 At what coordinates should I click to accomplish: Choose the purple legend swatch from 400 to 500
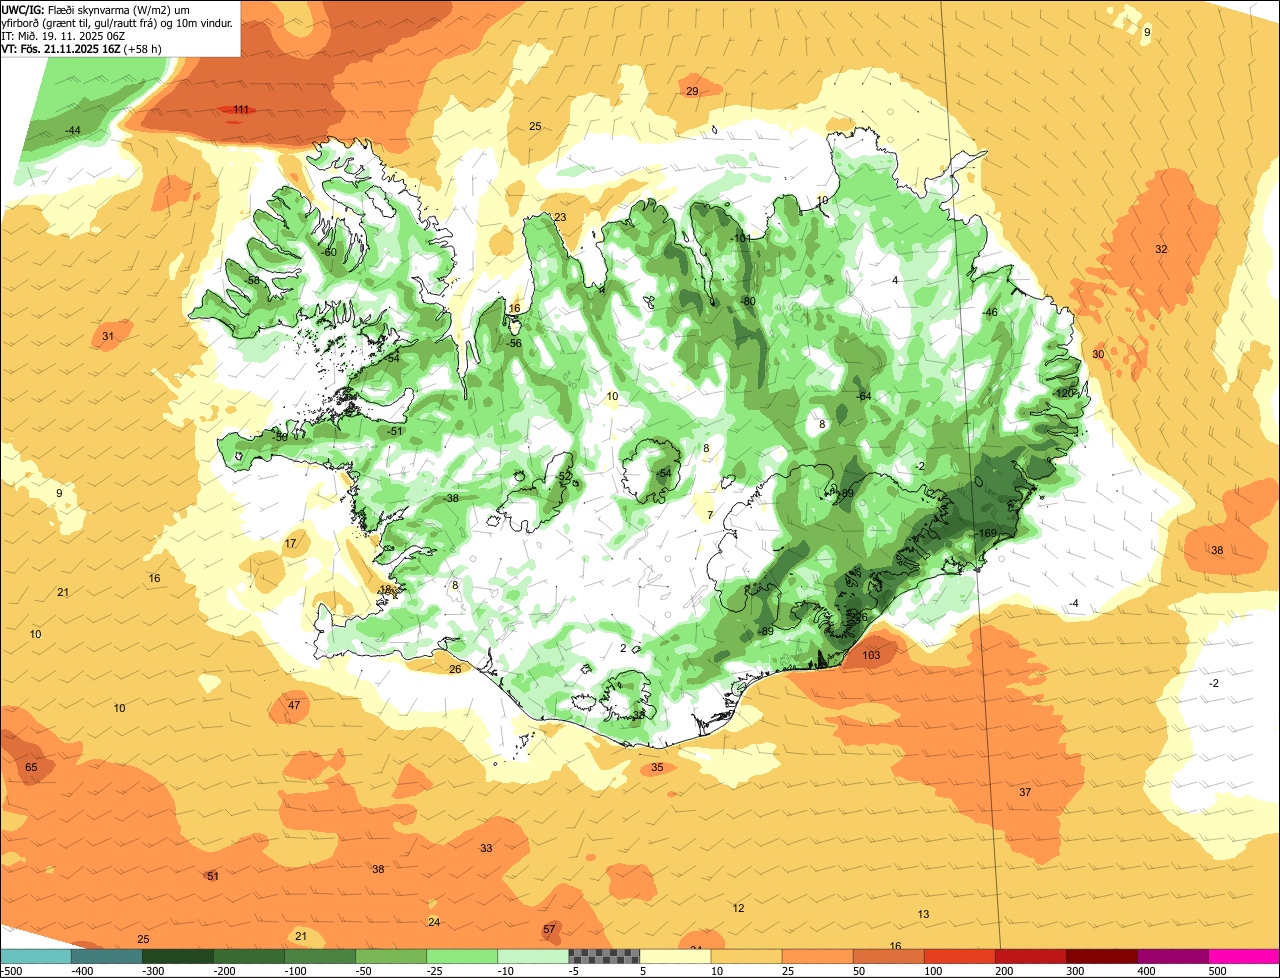pos(1173,956)
